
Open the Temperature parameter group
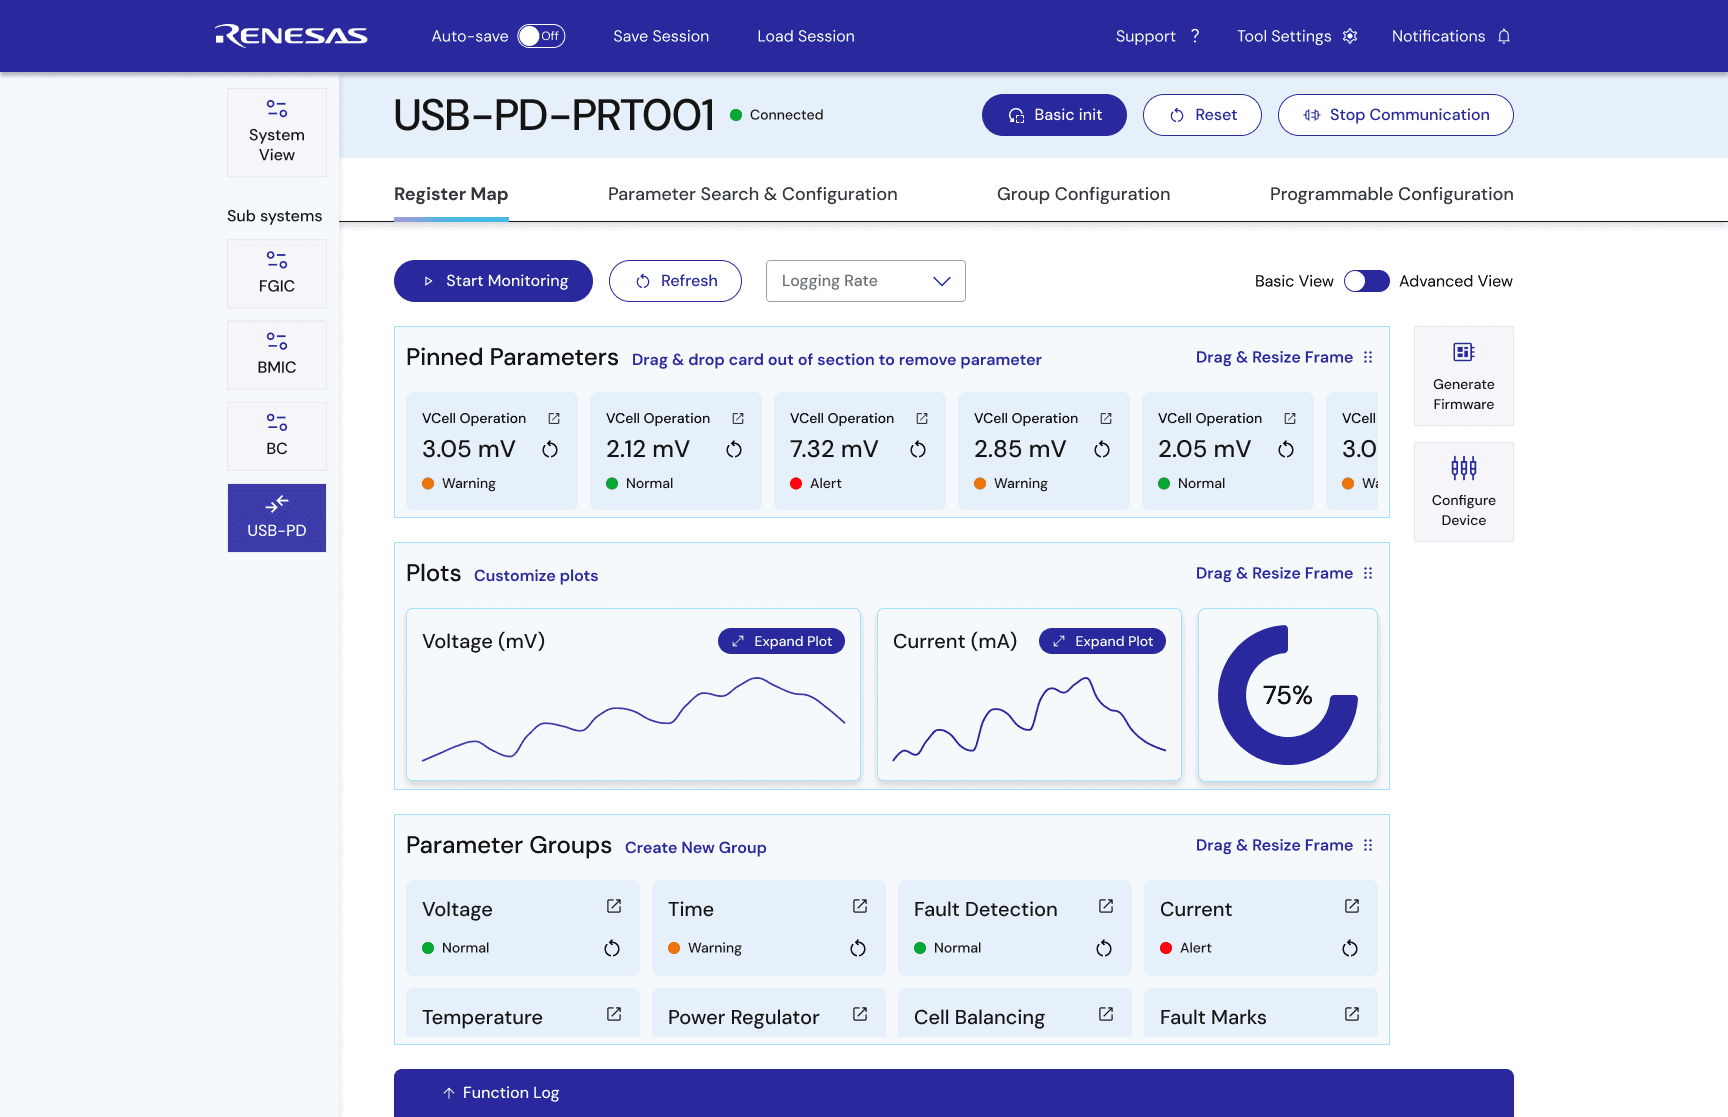614,1014
